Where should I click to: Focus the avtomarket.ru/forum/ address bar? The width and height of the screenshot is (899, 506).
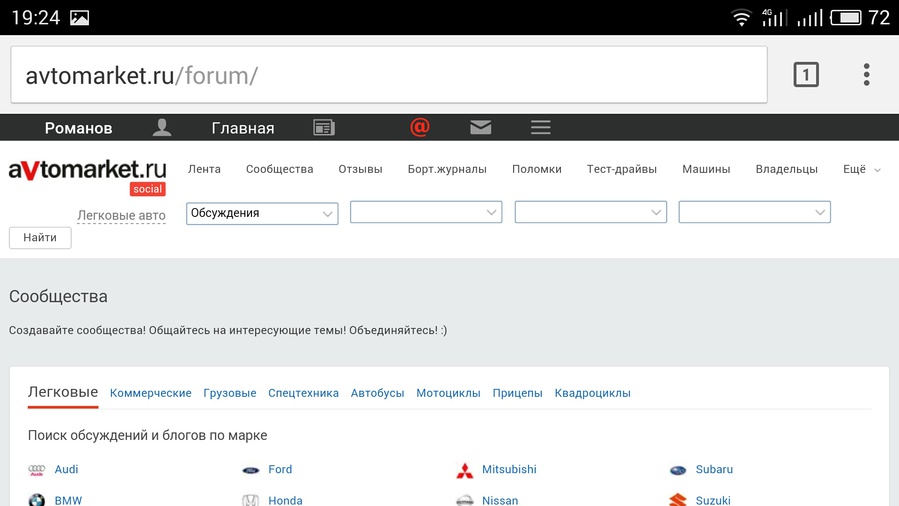coord(389,75)
